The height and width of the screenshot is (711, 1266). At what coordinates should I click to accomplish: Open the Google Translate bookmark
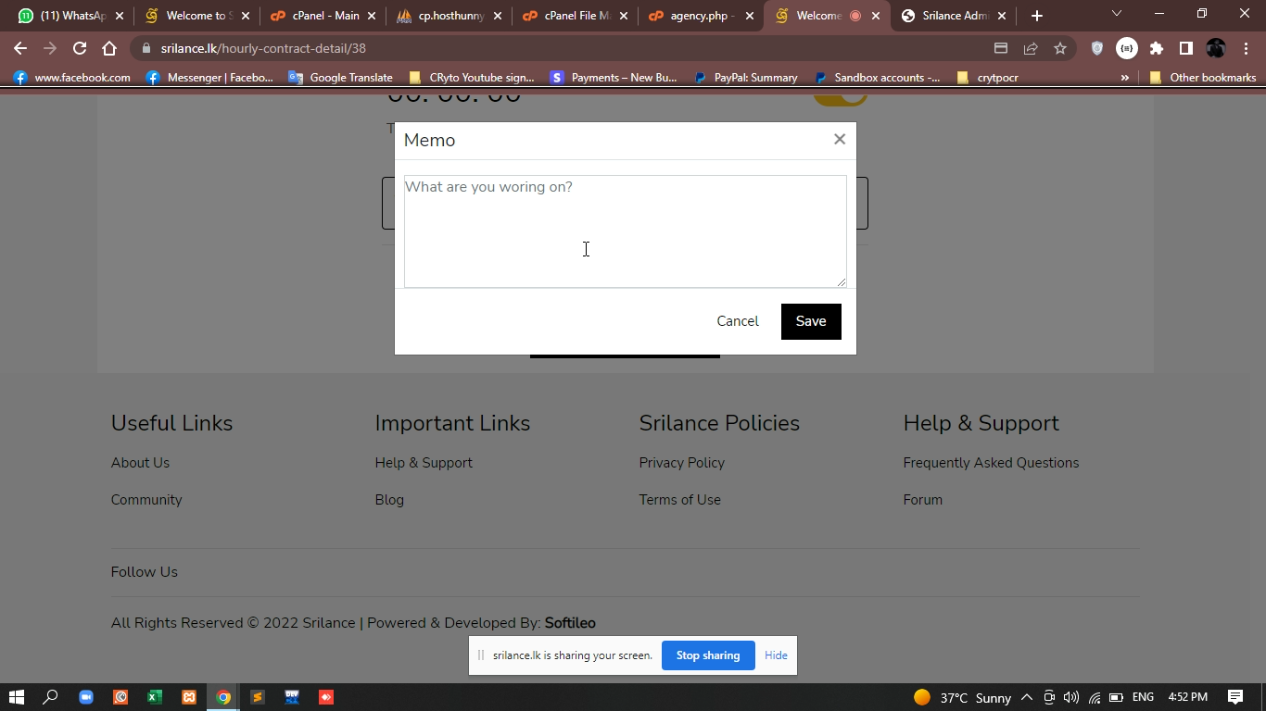(340, 77)
